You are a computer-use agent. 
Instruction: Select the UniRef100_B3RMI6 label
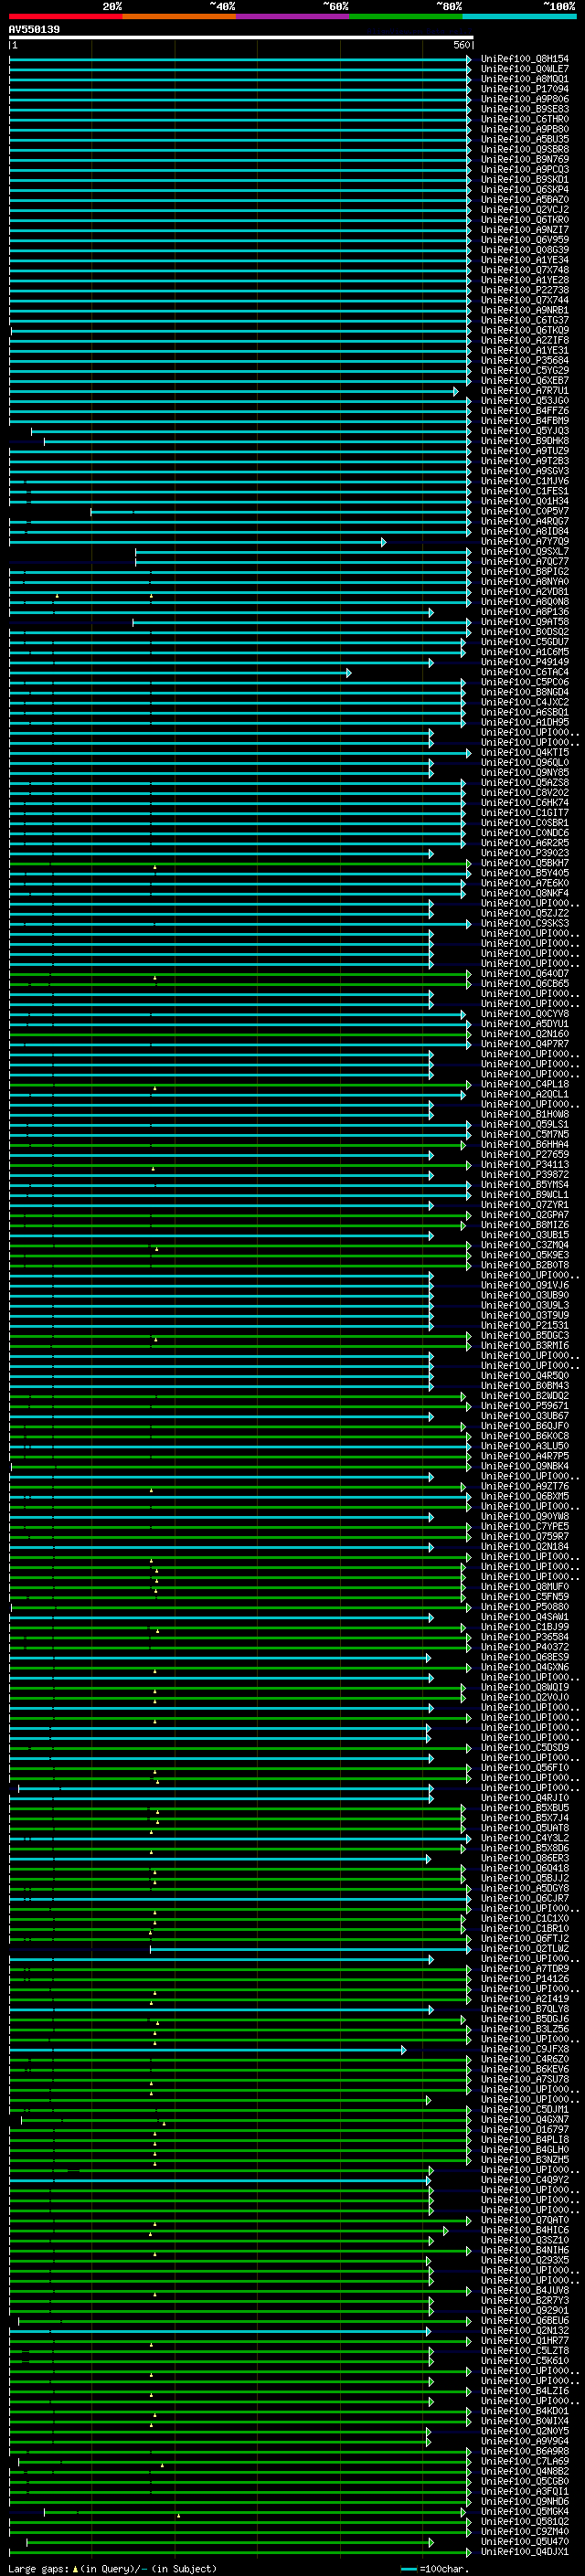[x=525, y=1345]
